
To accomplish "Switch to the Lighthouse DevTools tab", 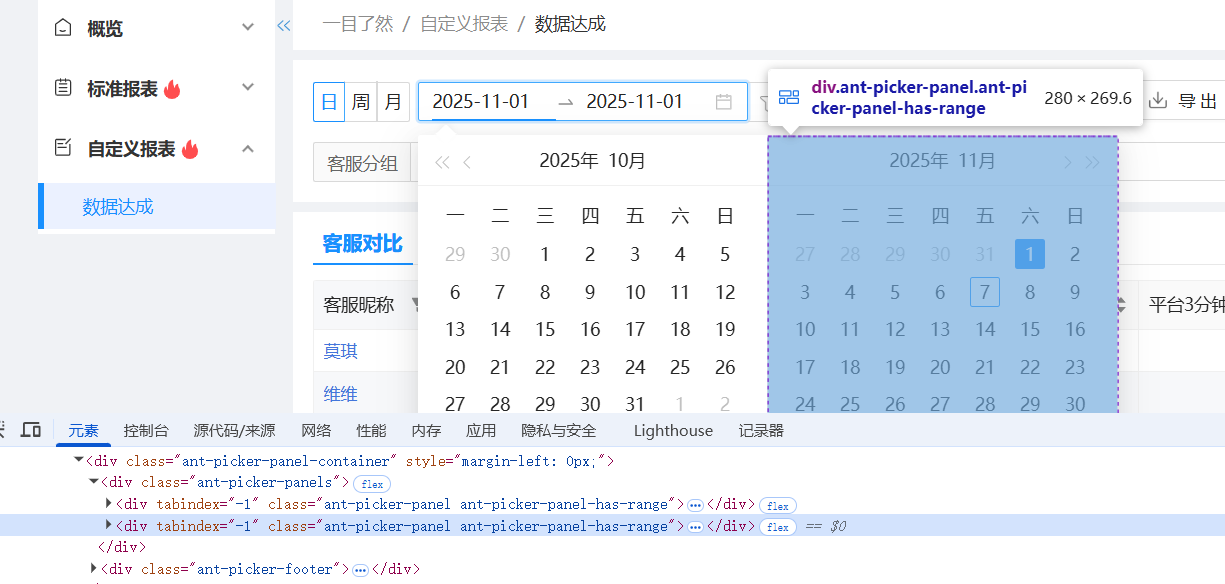I will coord(673,431).
